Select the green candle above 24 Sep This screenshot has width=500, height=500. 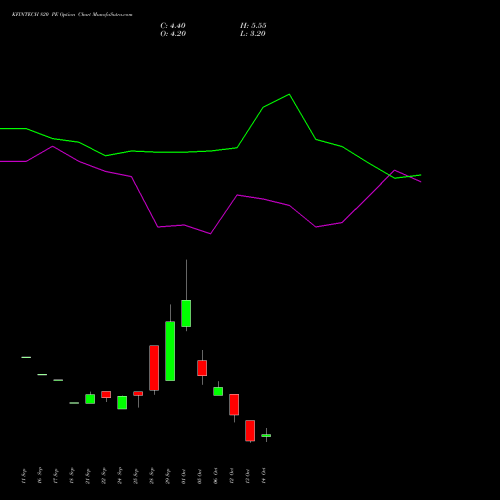tap(122, 403)
